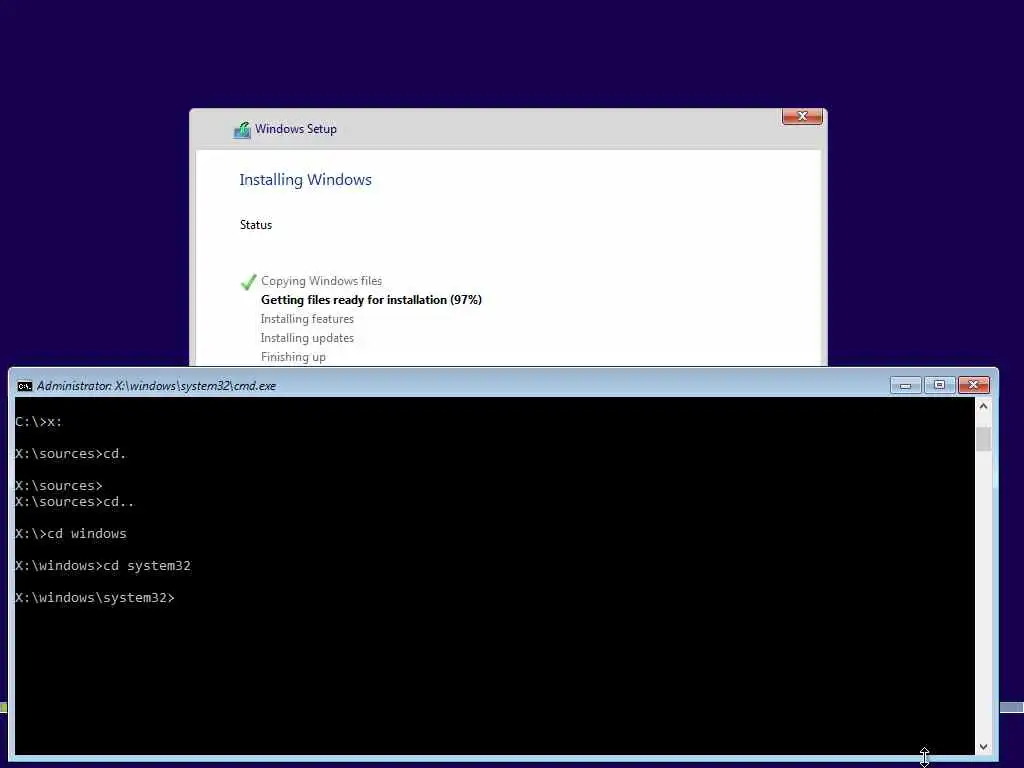Click the 'X:\sources>cd.' console line
Screen dimensions: 1024x768
[x=71, y=454]
